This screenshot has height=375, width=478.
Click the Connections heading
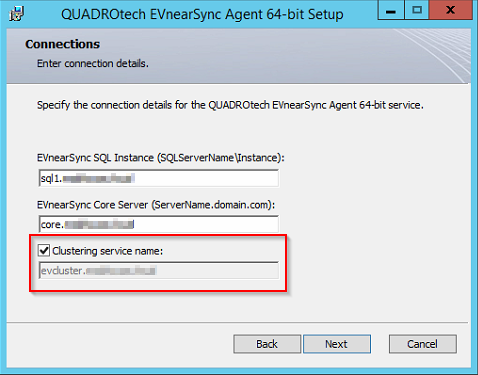(63, 44)
